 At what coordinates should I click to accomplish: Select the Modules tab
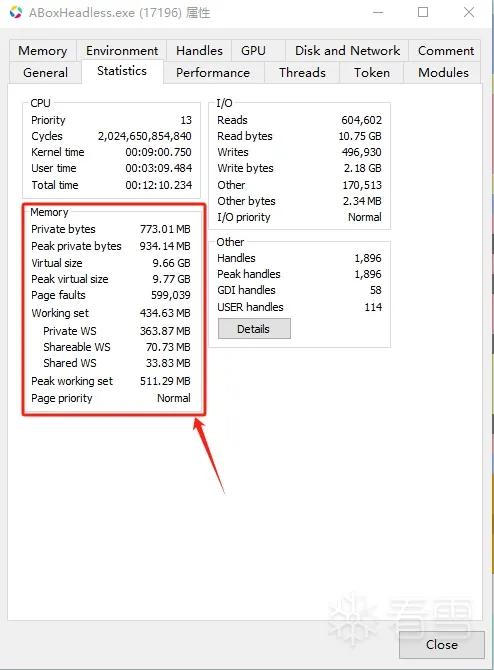(x=443, y=73)
